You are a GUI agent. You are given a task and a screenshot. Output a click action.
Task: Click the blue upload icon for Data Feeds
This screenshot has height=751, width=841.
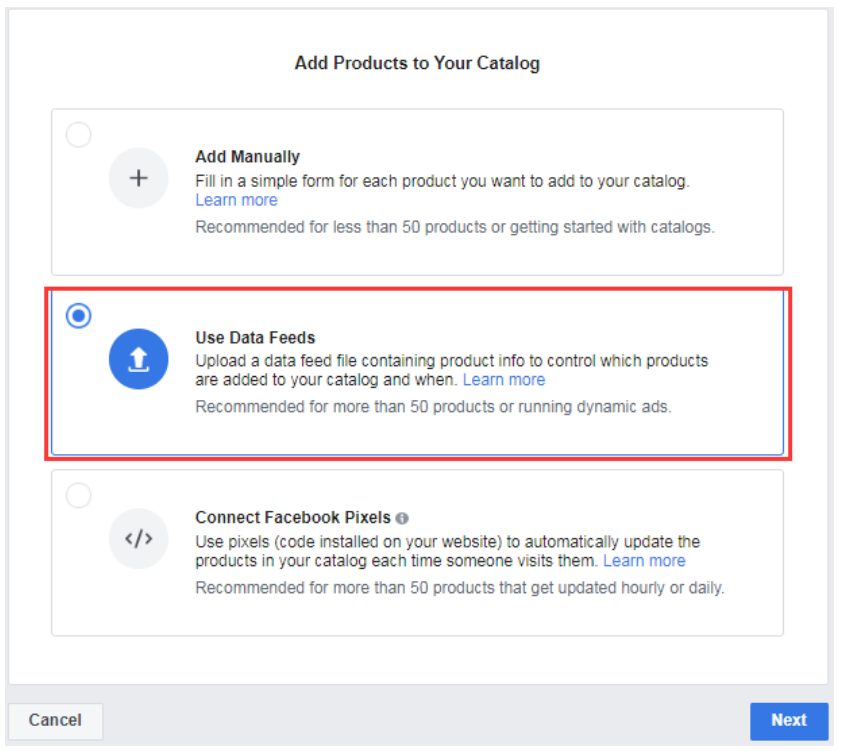coord(138,359)
